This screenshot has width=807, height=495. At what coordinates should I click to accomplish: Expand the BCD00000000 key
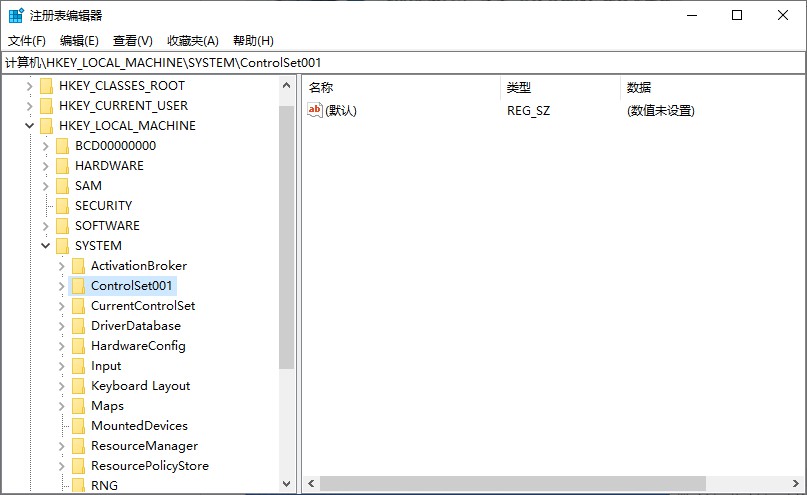[45, 146]
